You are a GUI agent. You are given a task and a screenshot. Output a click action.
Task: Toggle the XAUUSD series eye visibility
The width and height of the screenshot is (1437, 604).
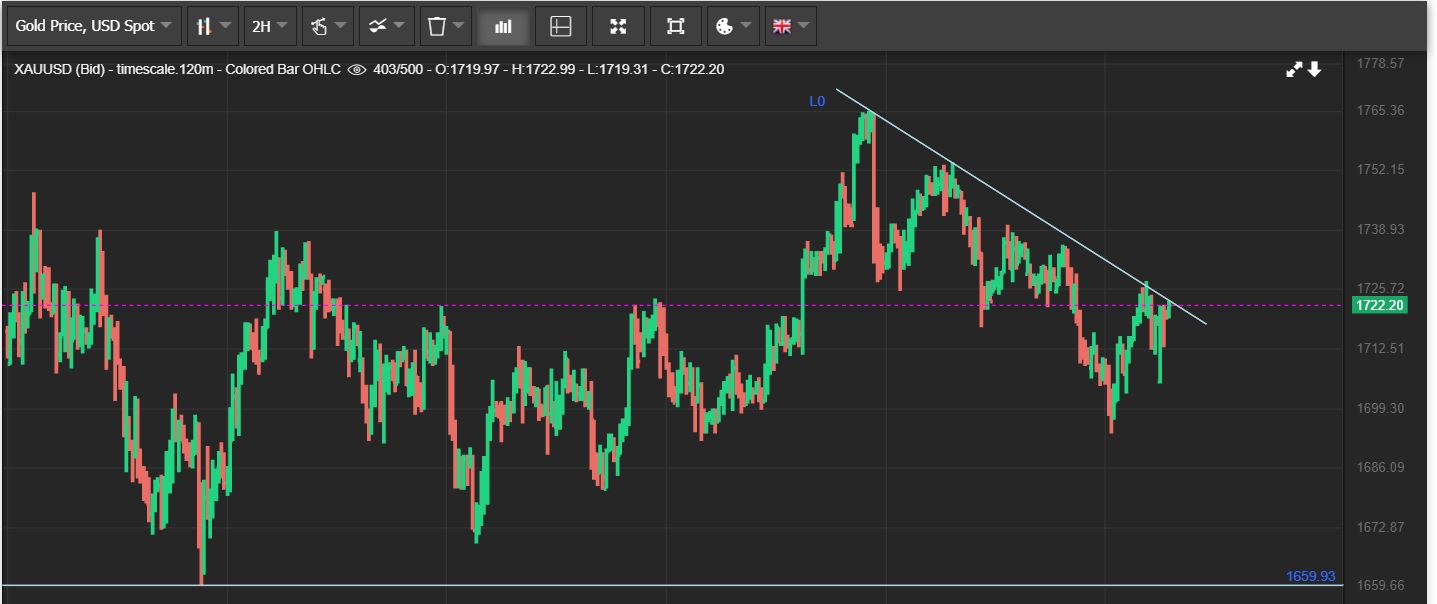pos(356,69)
